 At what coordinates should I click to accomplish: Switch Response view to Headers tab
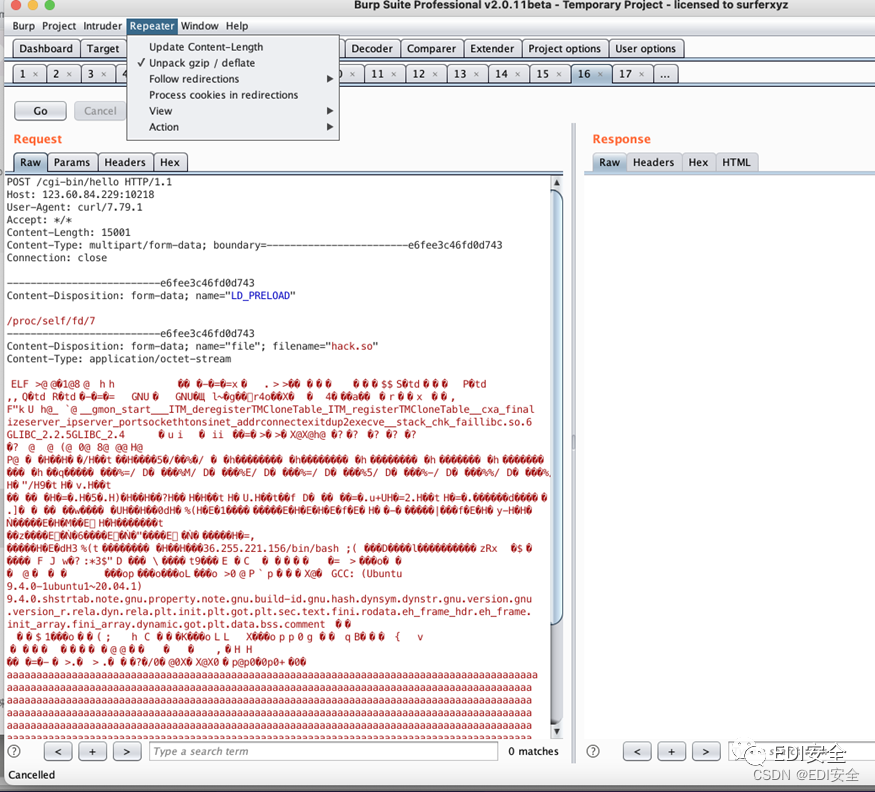[x=653, y=162]
